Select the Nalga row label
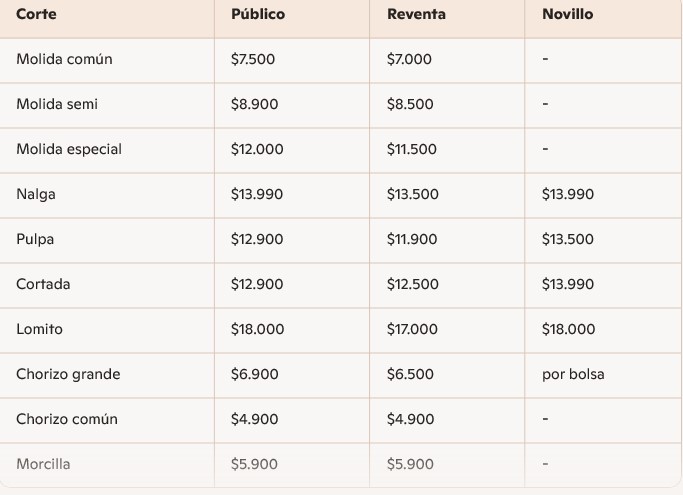The image size is (683, 495). click(36, 194)
